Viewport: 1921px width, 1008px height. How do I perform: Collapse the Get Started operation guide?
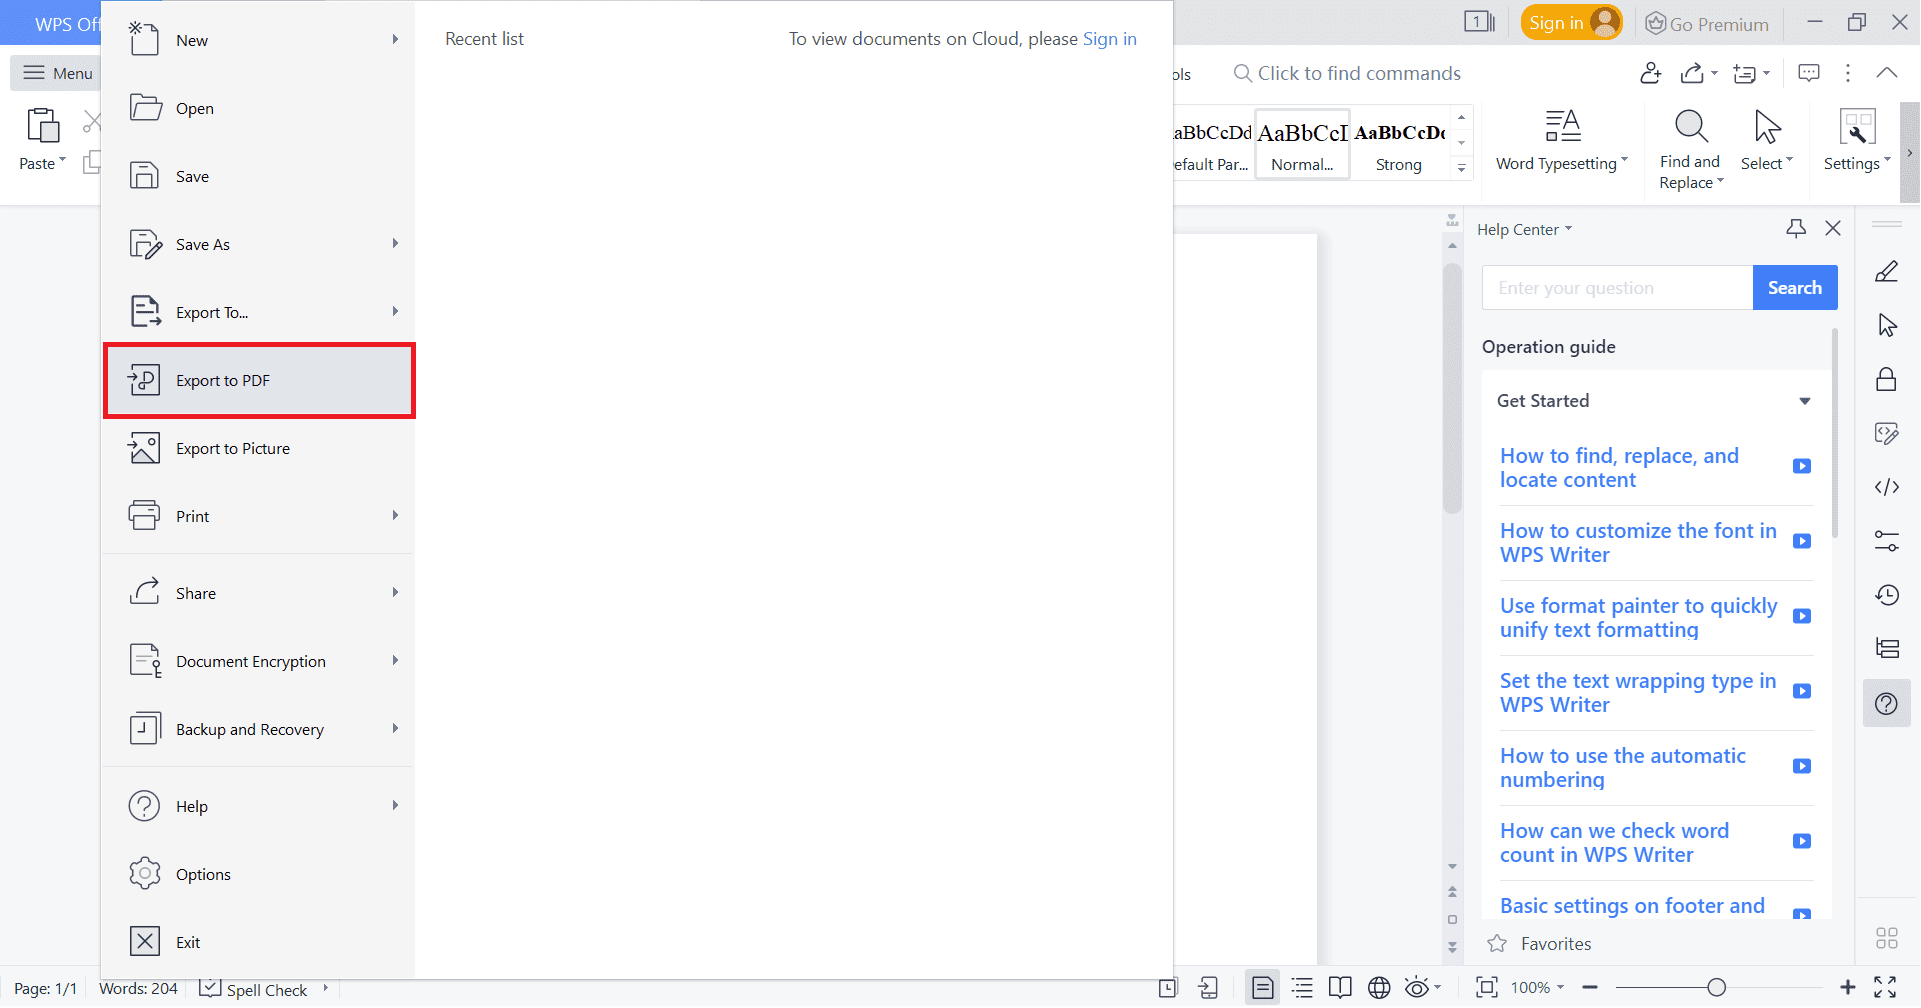coord(1806,400)
